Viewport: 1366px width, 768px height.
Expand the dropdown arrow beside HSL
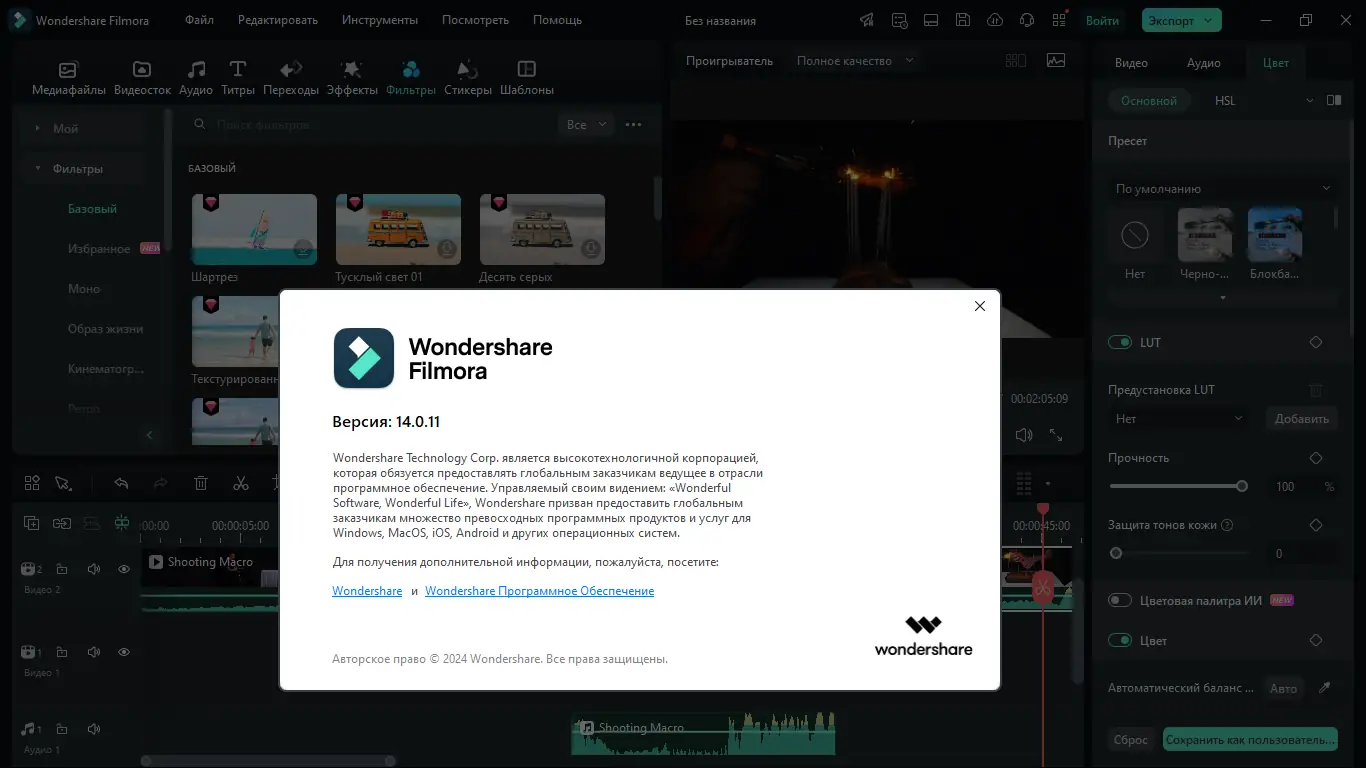pos(1310,100)
